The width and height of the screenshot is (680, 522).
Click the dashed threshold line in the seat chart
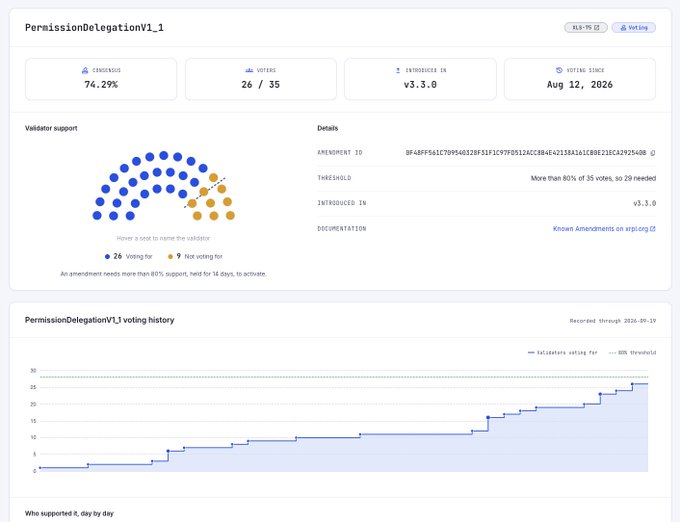coord(205,192)
